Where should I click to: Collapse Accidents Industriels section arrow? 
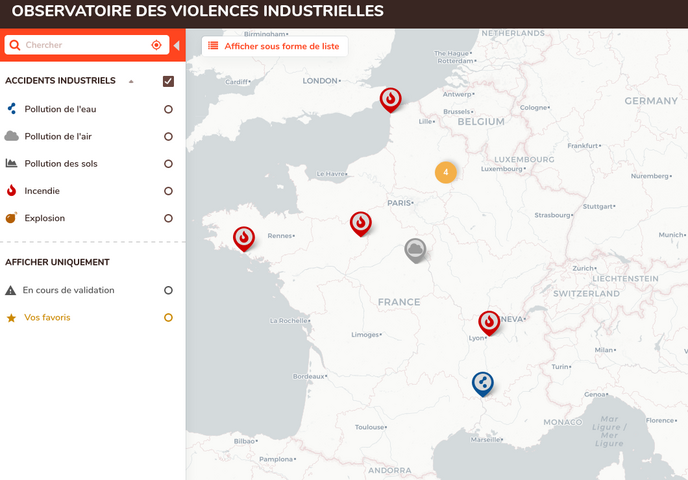pos(131,81)
